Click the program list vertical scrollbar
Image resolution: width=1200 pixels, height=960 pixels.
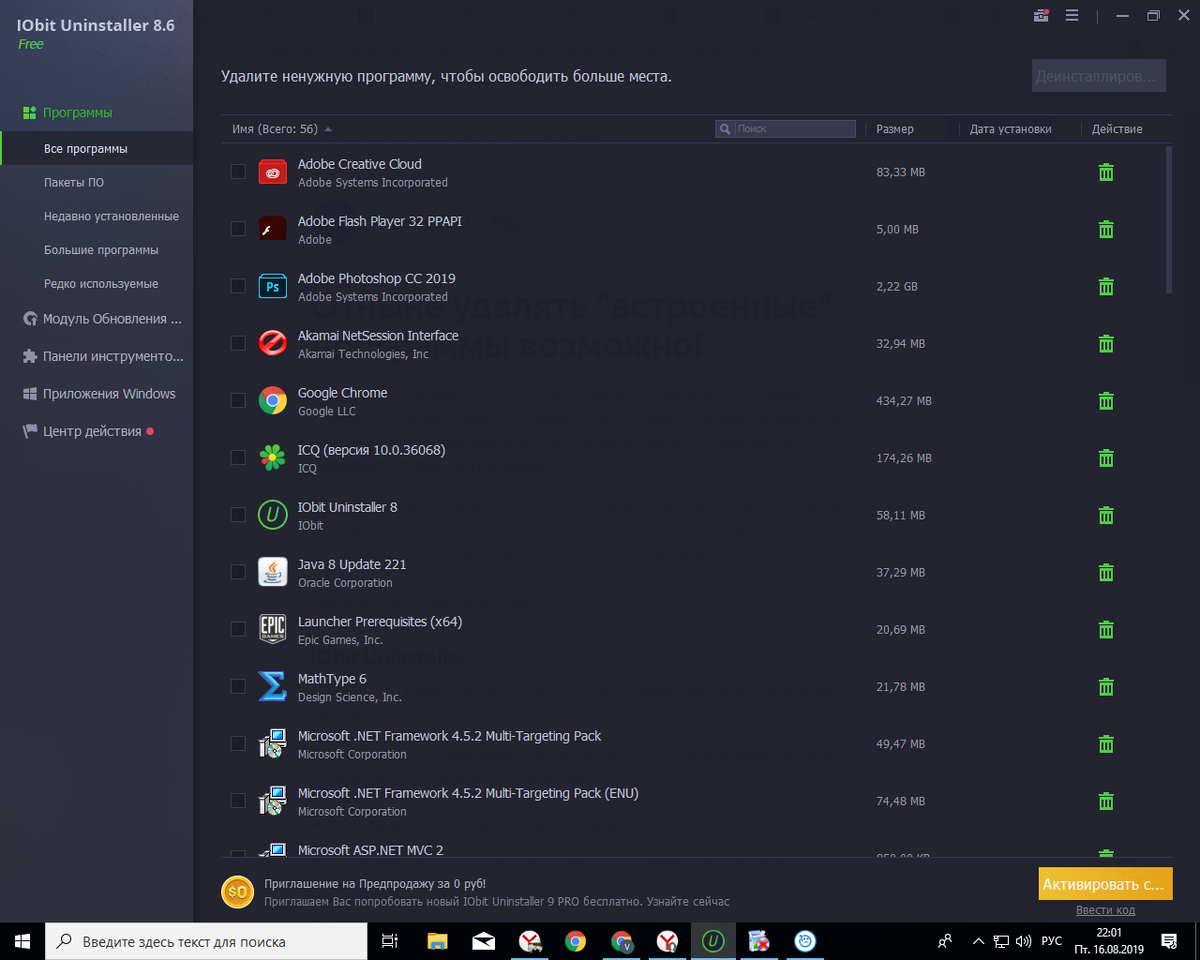tap(1168, 220)
